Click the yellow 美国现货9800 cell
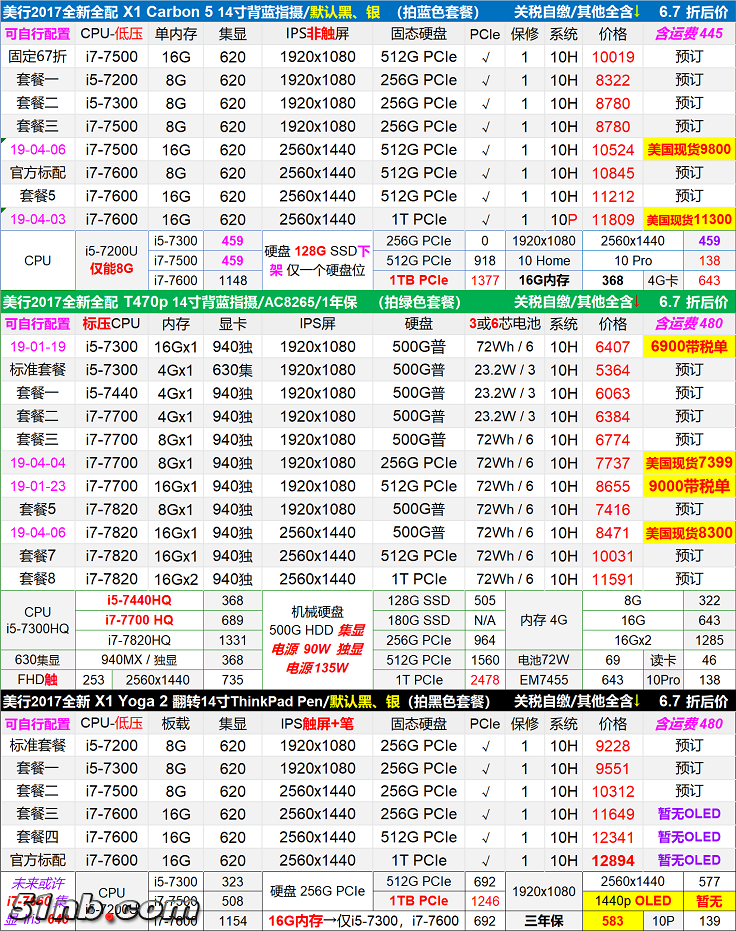This screenshot has width=736, height=931. (688, 150)
